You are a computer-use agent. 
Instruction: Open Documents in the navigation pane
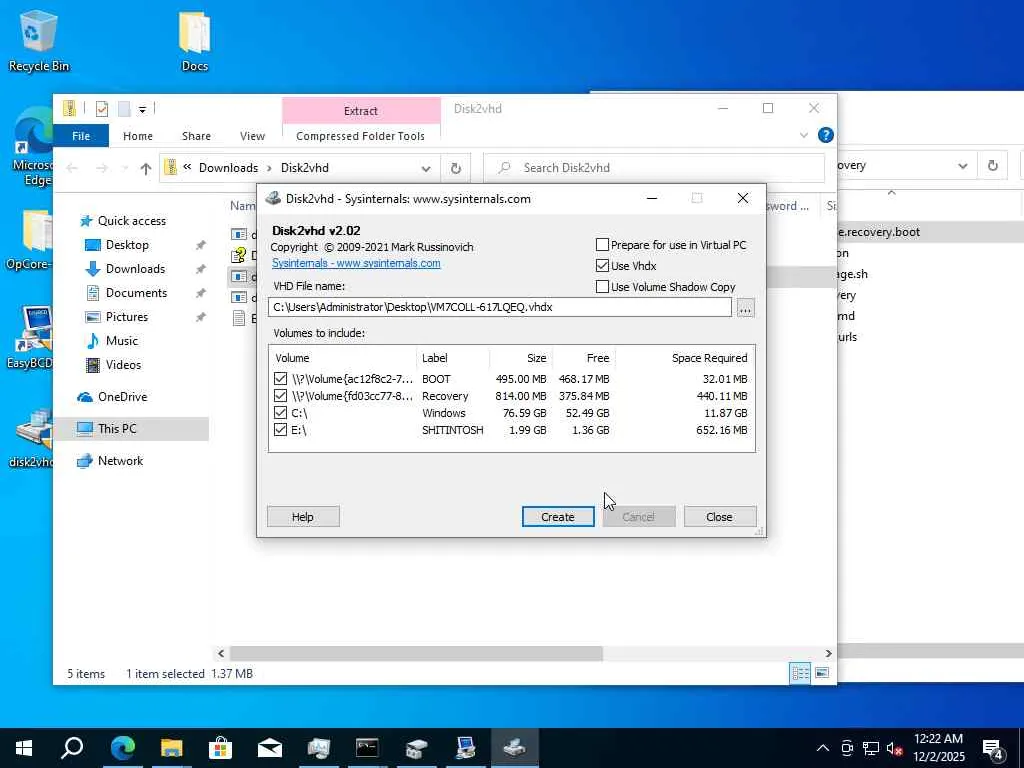[136, 293]
